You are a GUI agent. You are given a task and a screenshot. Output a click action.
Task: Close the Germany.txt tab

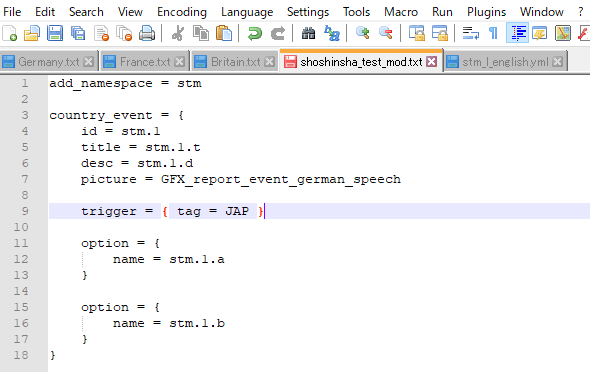89,61
